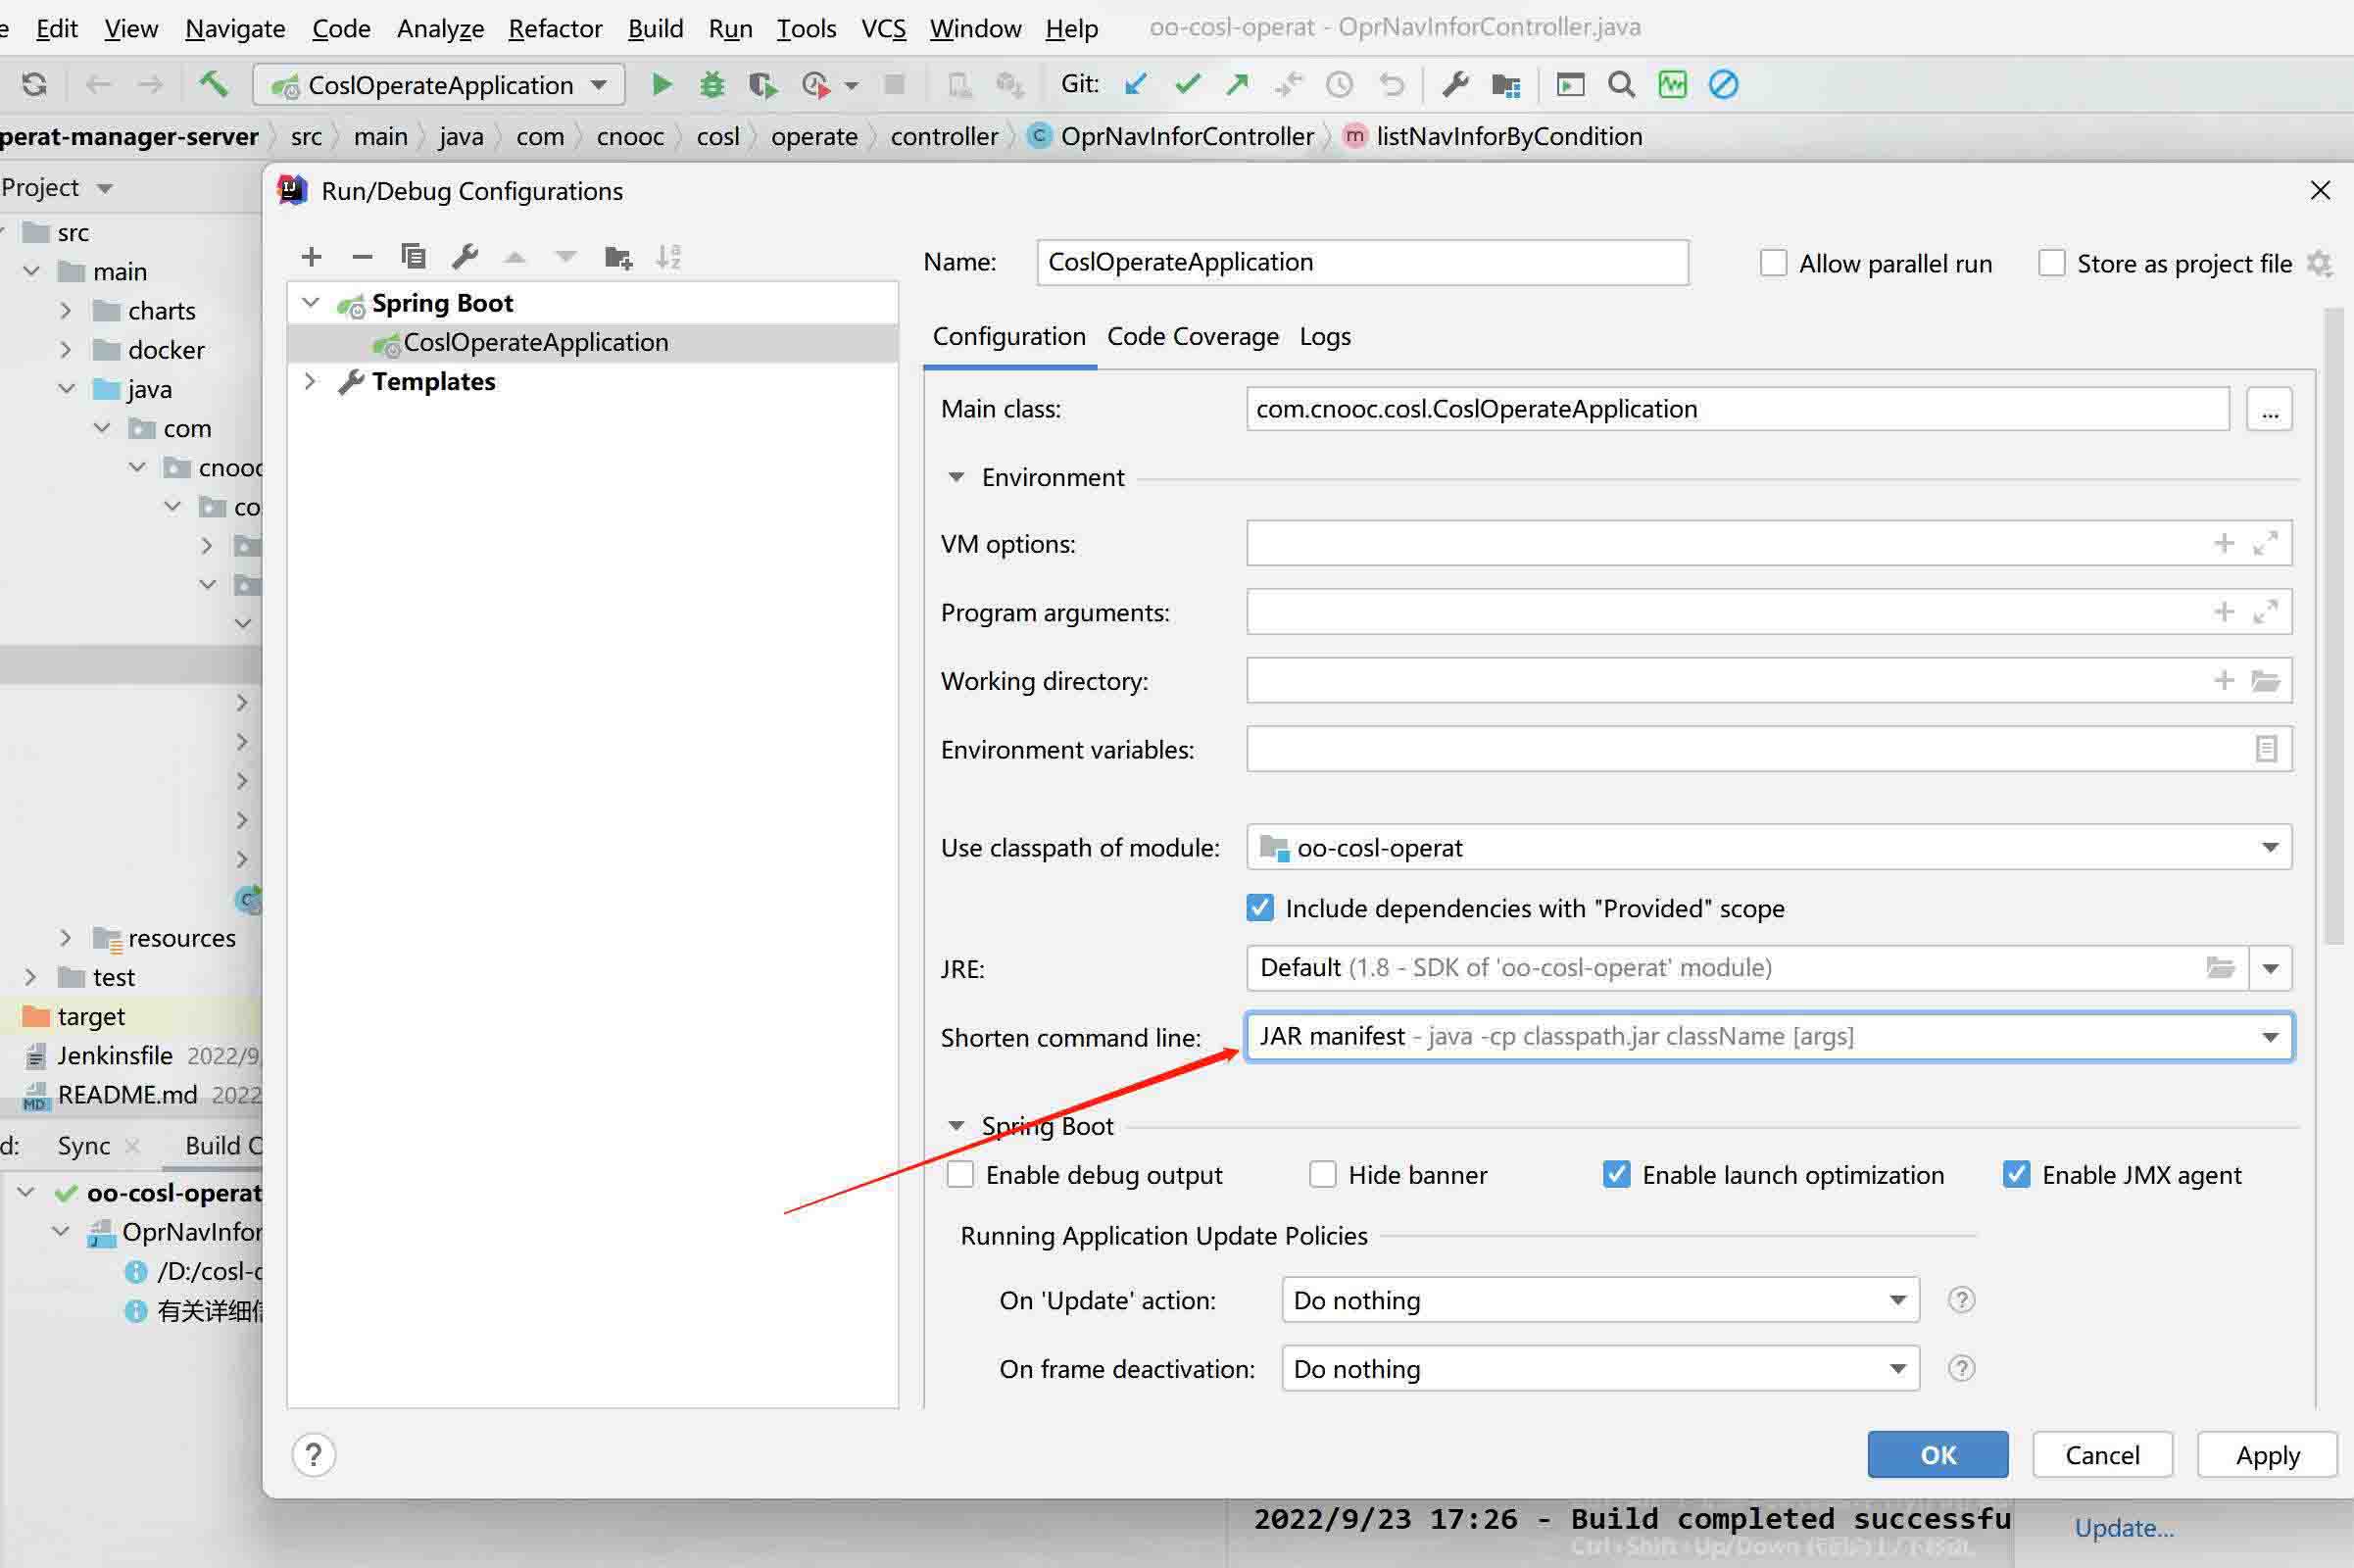Click the Update... link

coord(2124,1528)
